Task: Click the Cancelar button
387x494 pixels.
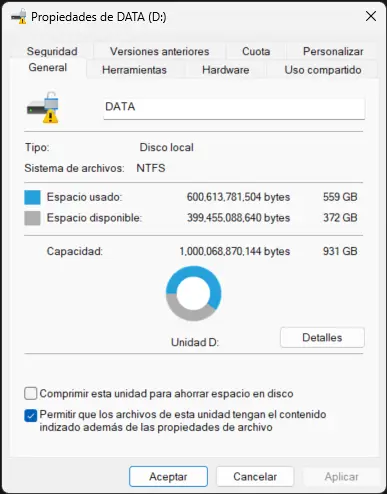Action: (255, 477)
